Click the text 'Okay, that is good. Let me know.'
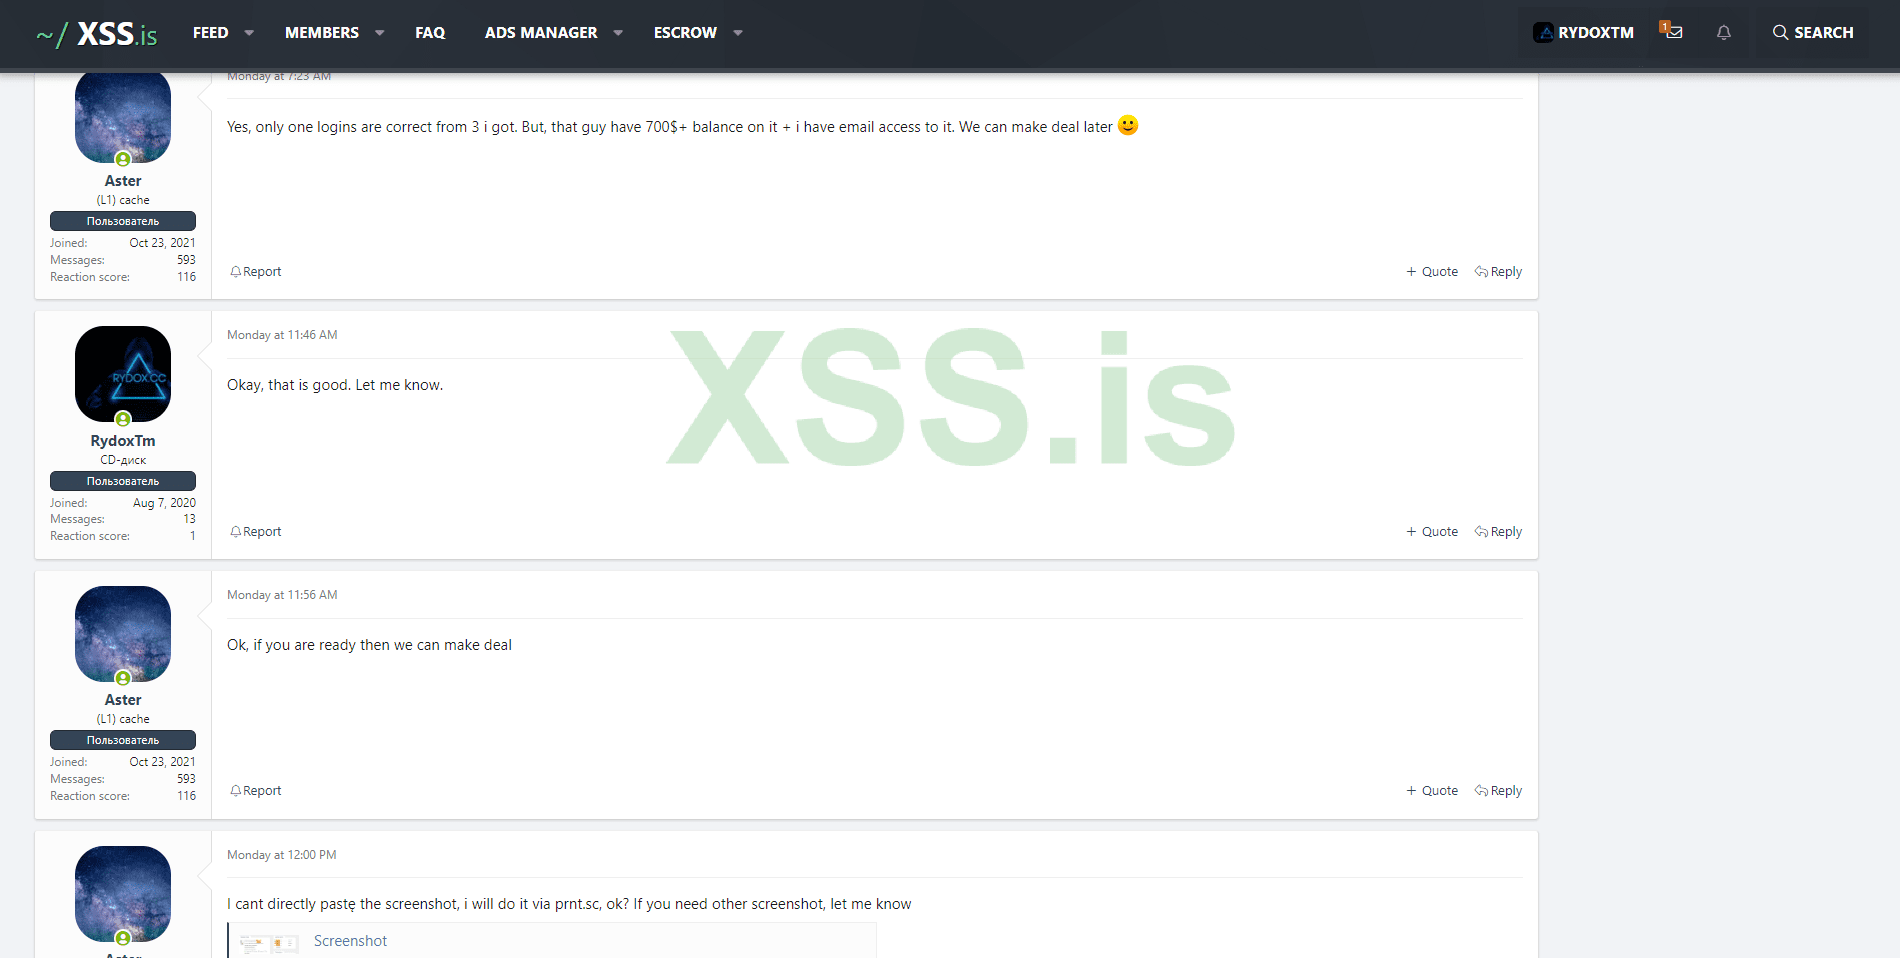This screenshot has height=958, width=1900. [335, 385]
